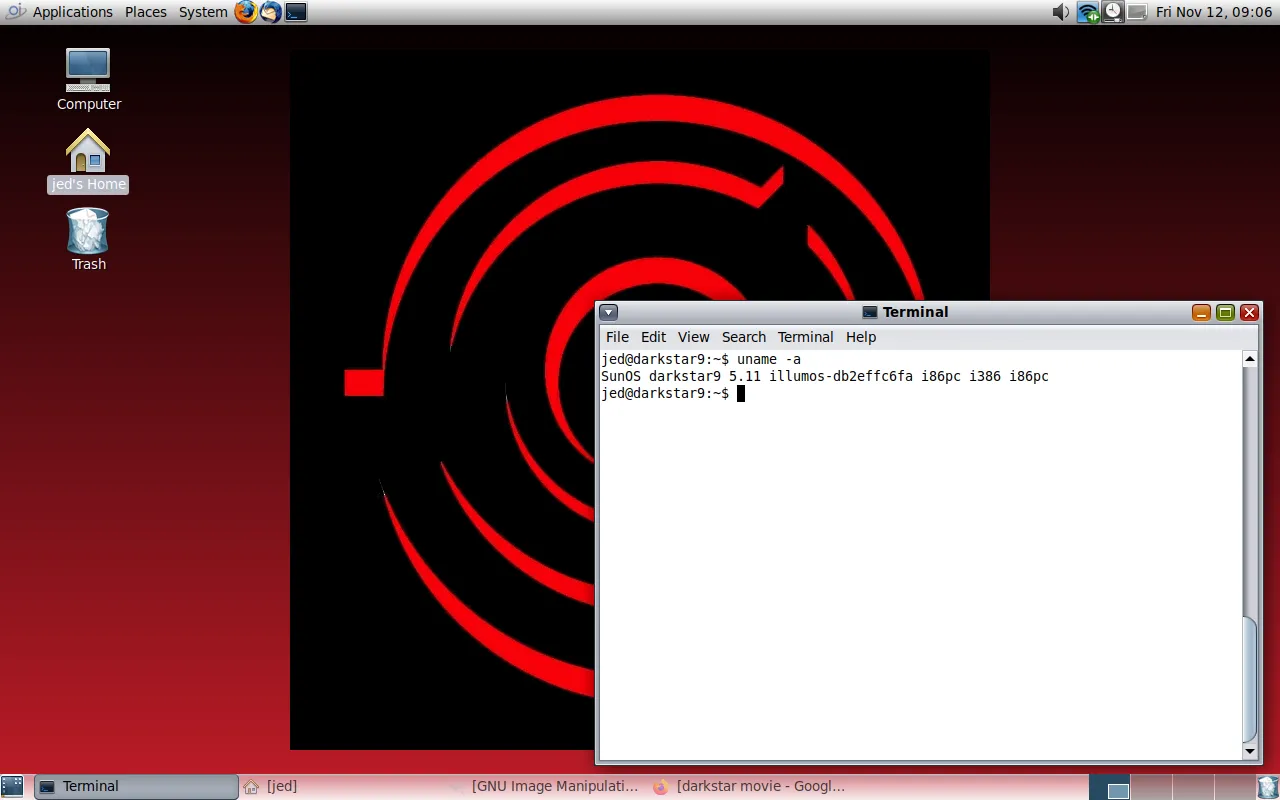Minimize the Terminal window
Screen dimensions: 1280x800
[1201, 313]
